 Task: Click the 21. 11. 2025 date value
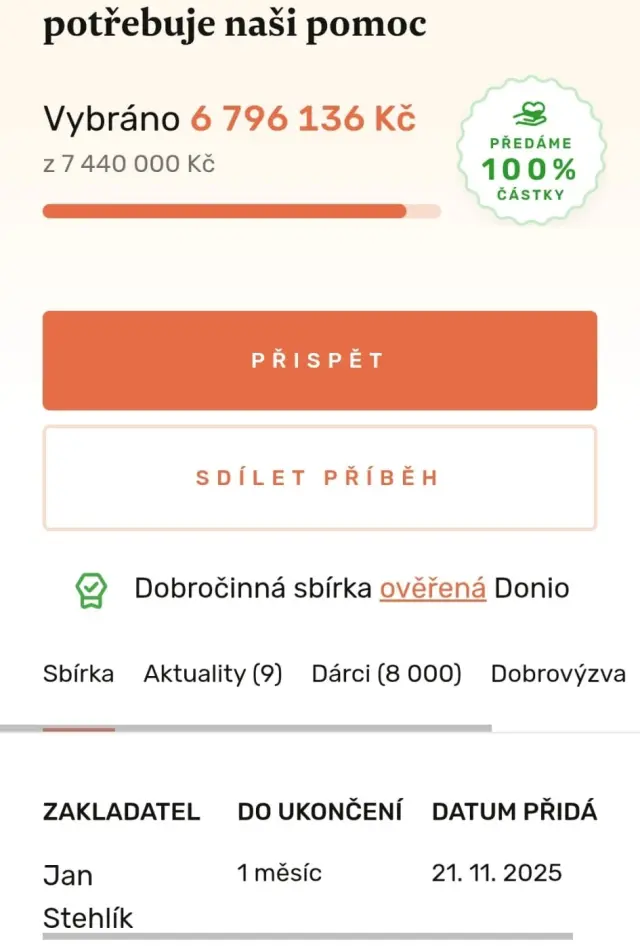click(x=497, y=873)
